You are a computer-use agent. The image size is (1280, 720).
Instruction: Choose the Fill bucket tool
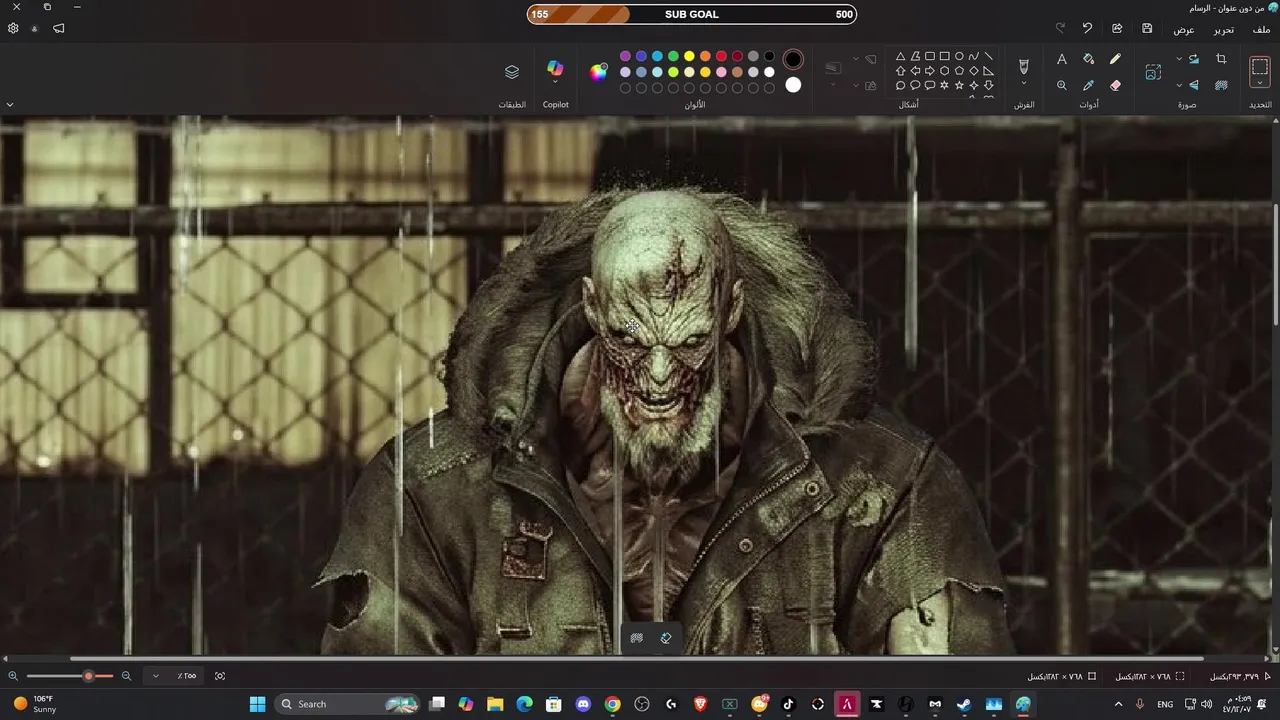coord(1089,59)
